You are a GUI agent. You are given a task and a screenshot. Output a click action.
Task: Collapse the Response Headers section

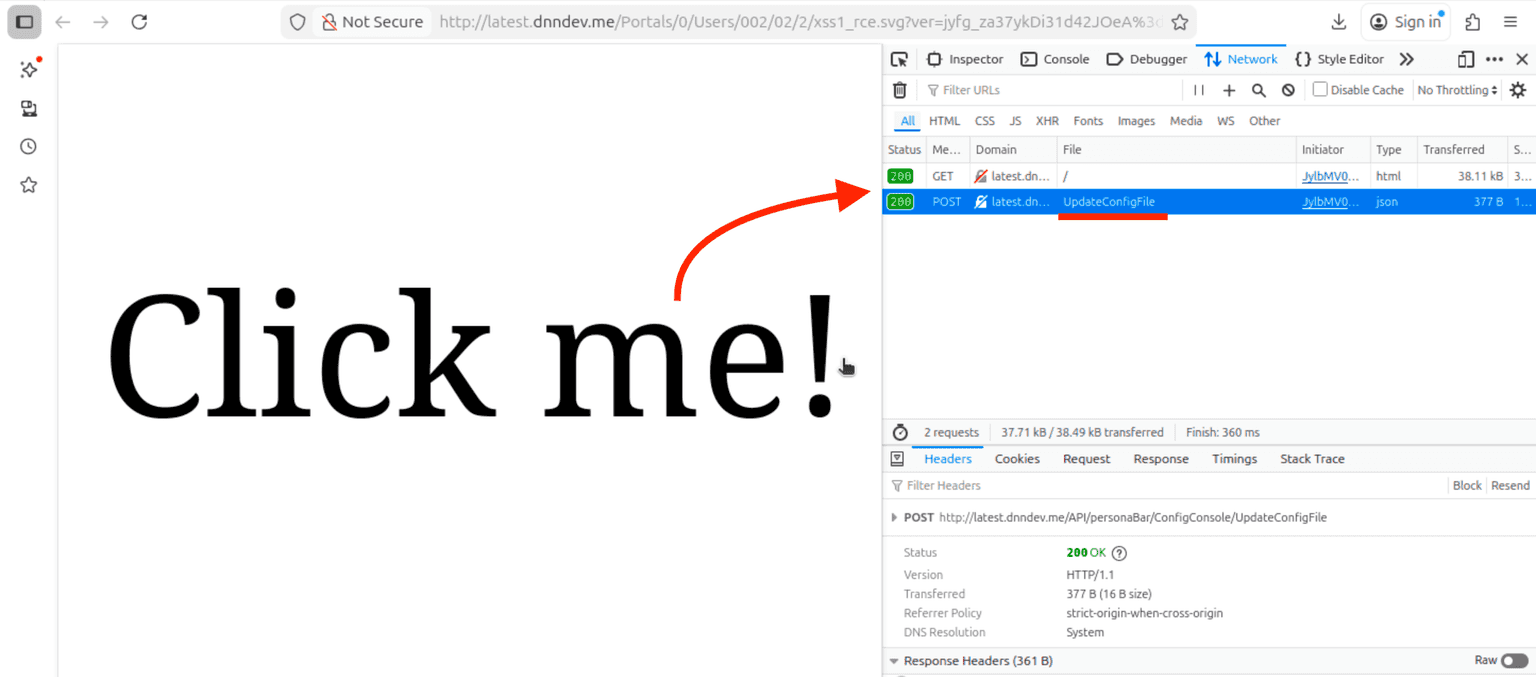point(894,661)
